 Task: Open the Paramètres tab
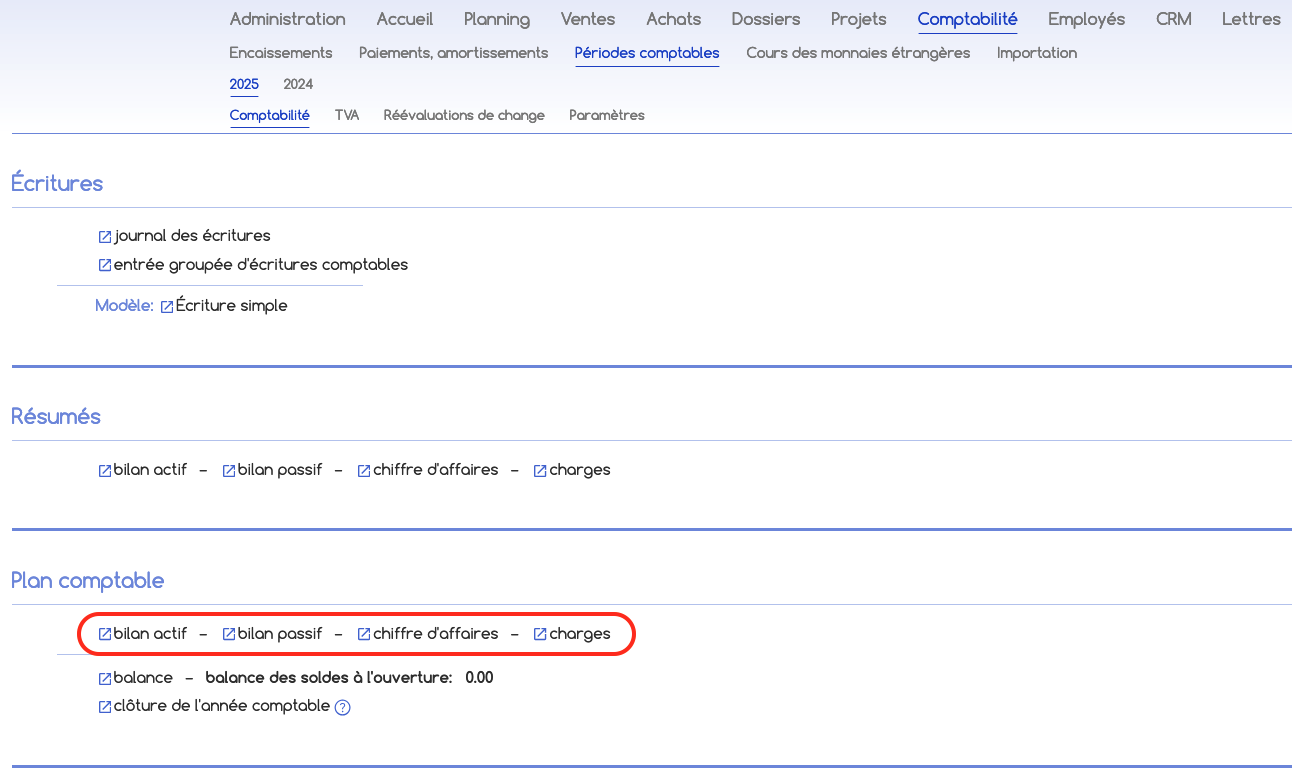click(607, 115)
